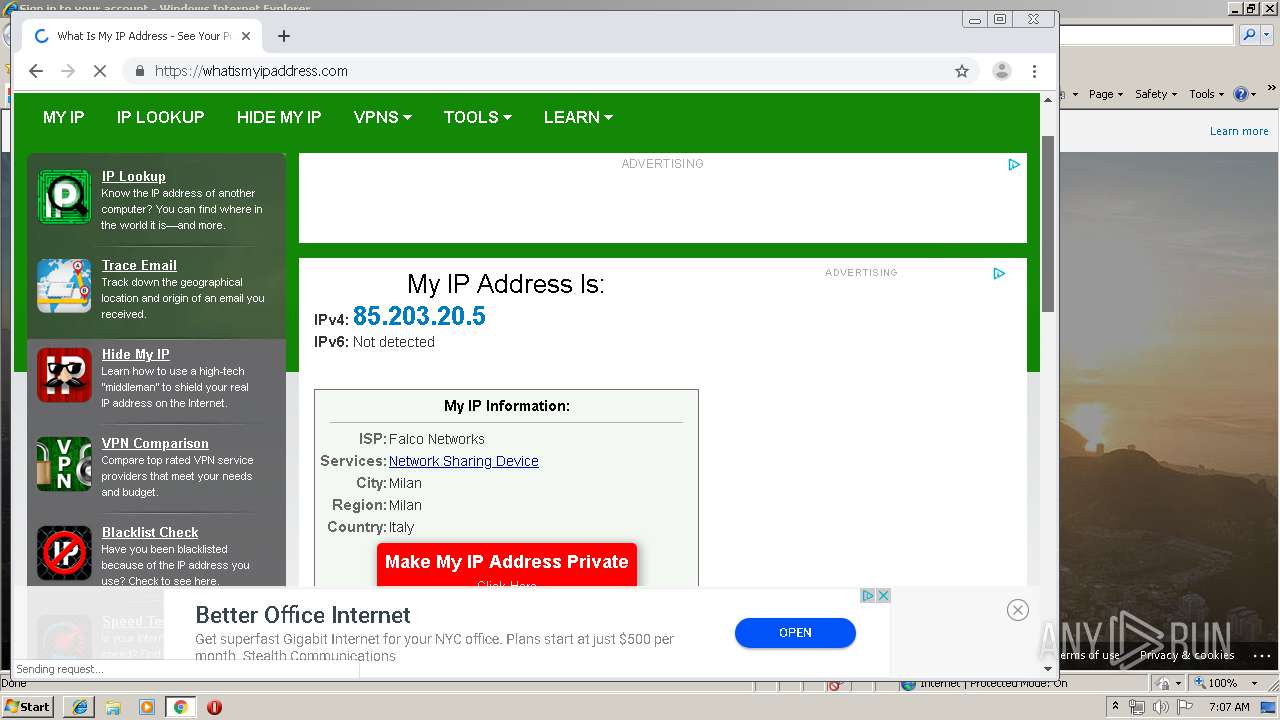Open Internet Explorer Page dropdown
This screenshot has height=720, width=1280.
pyautogui.click(x=1106, y=94)
